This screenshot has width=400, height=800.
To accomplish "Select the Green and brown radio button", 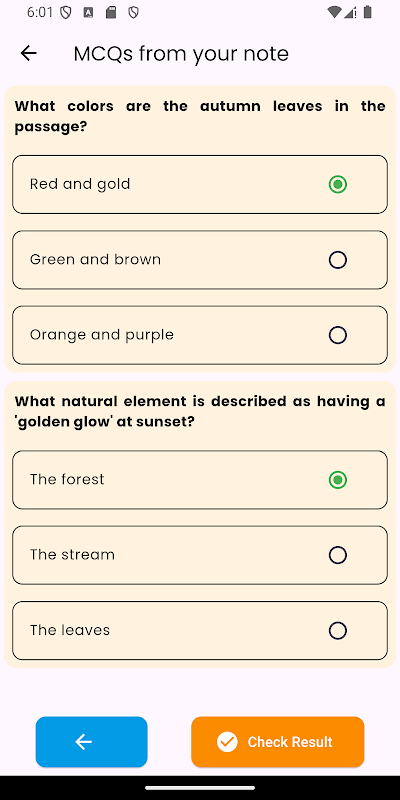I will (338, 260).
